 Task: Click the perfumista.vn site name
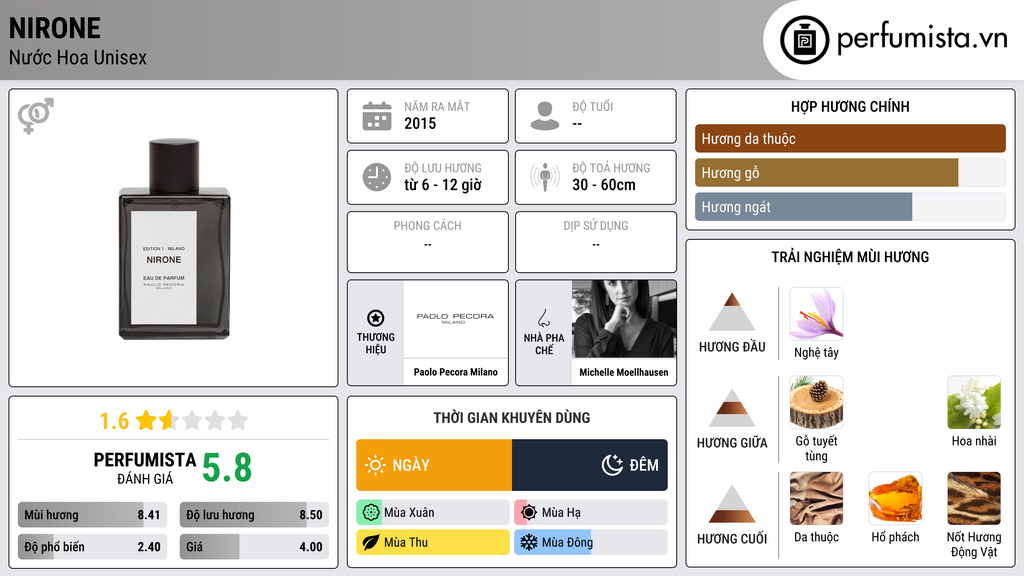pyautogui.click(x=922, y=39)
